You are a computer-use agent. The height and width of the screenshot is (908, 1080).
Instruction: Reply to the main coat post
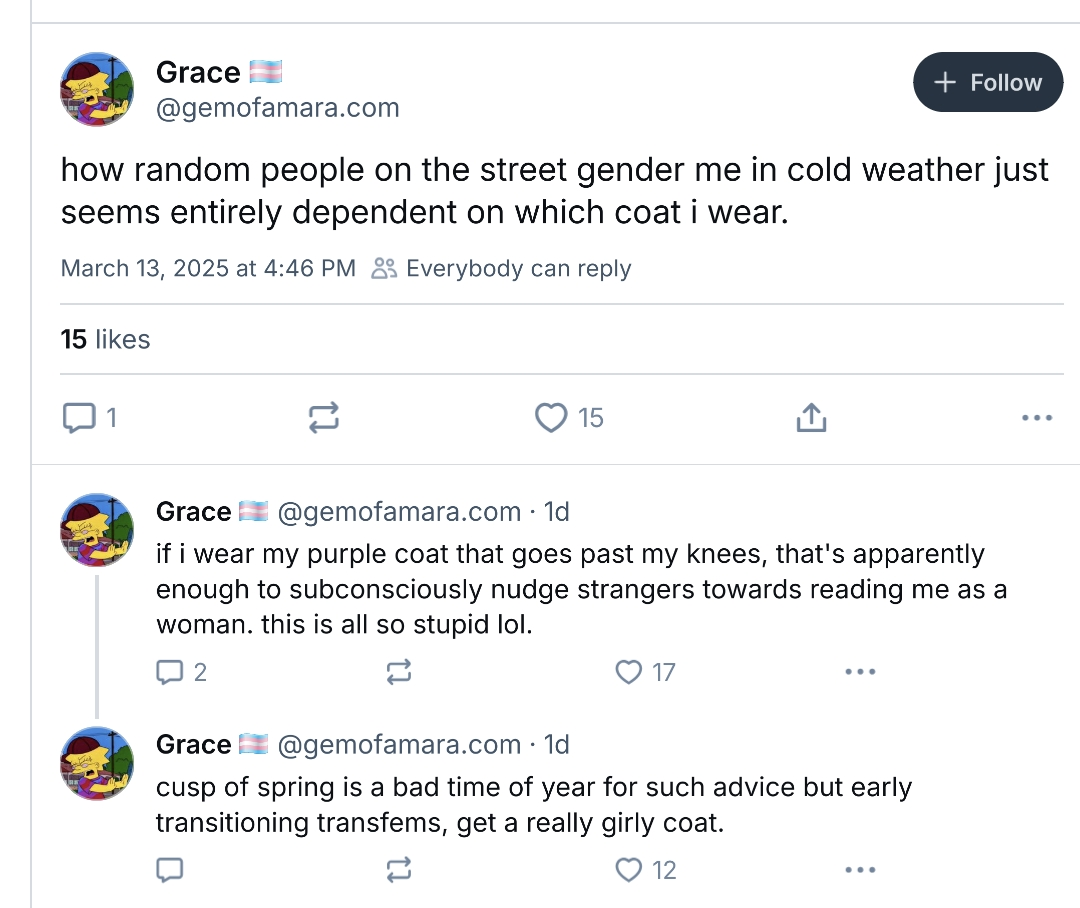[x=78, y=417]
